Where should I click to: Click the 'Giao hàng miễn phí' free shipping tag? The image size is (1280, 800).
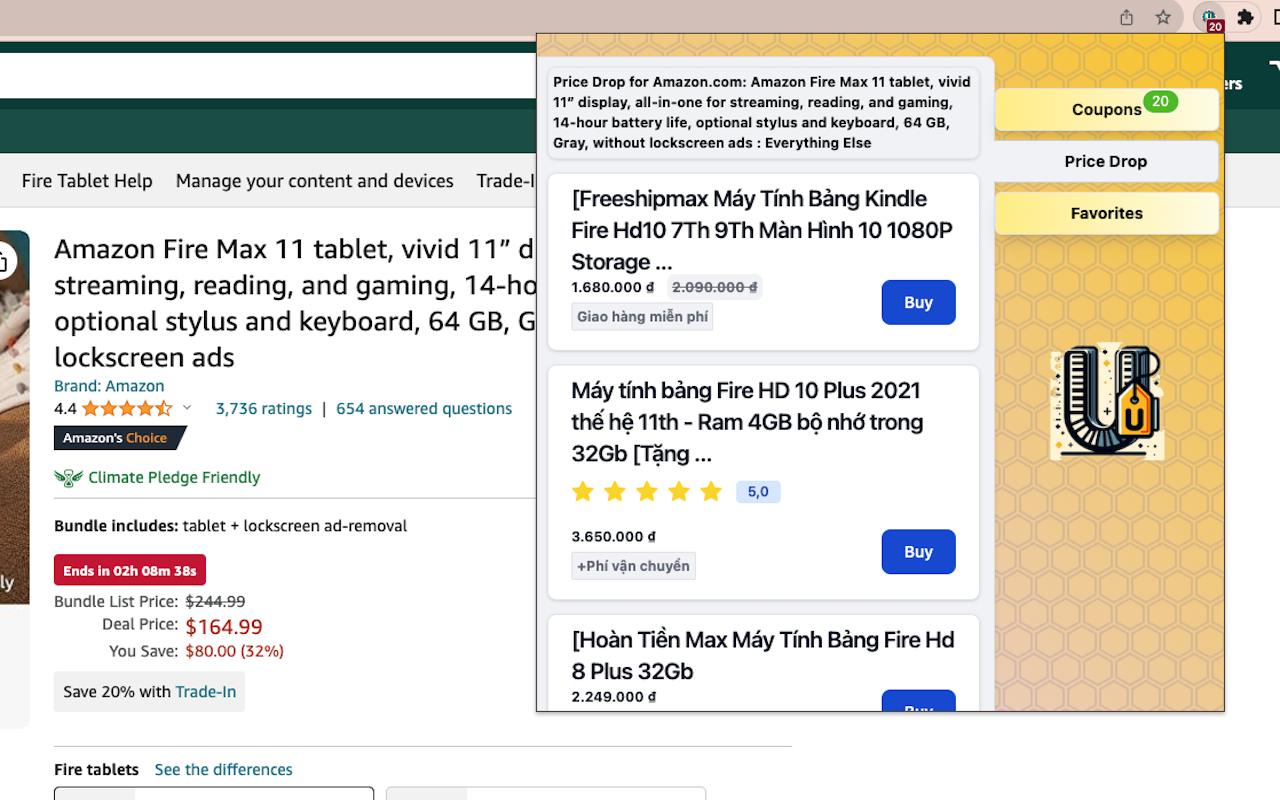[x=642, y=317]
